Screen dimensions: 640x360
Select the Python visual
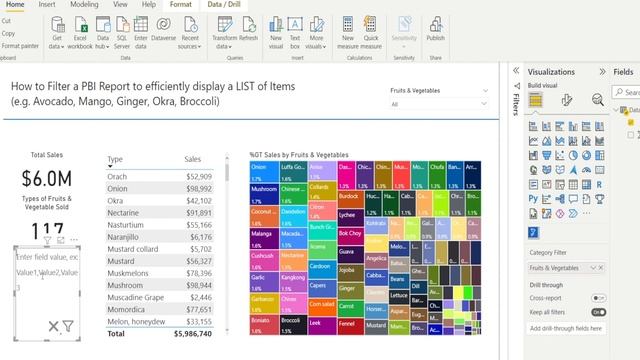(533, 199)
